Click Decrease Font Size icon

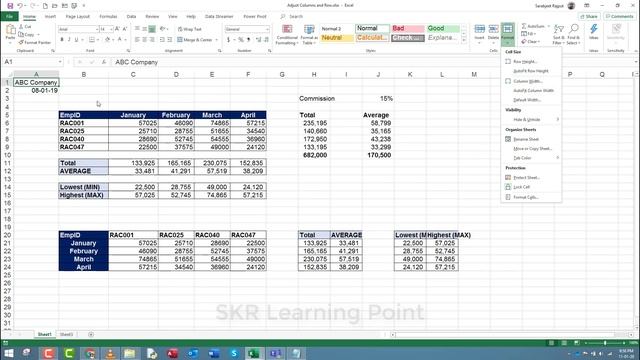point(125,29)
